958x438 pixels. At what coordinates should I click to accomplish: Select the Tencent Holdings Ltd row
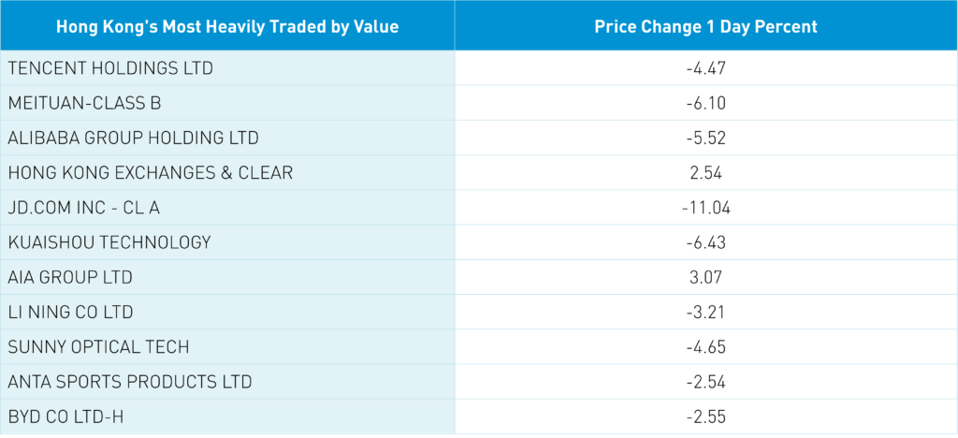[111, 68]
